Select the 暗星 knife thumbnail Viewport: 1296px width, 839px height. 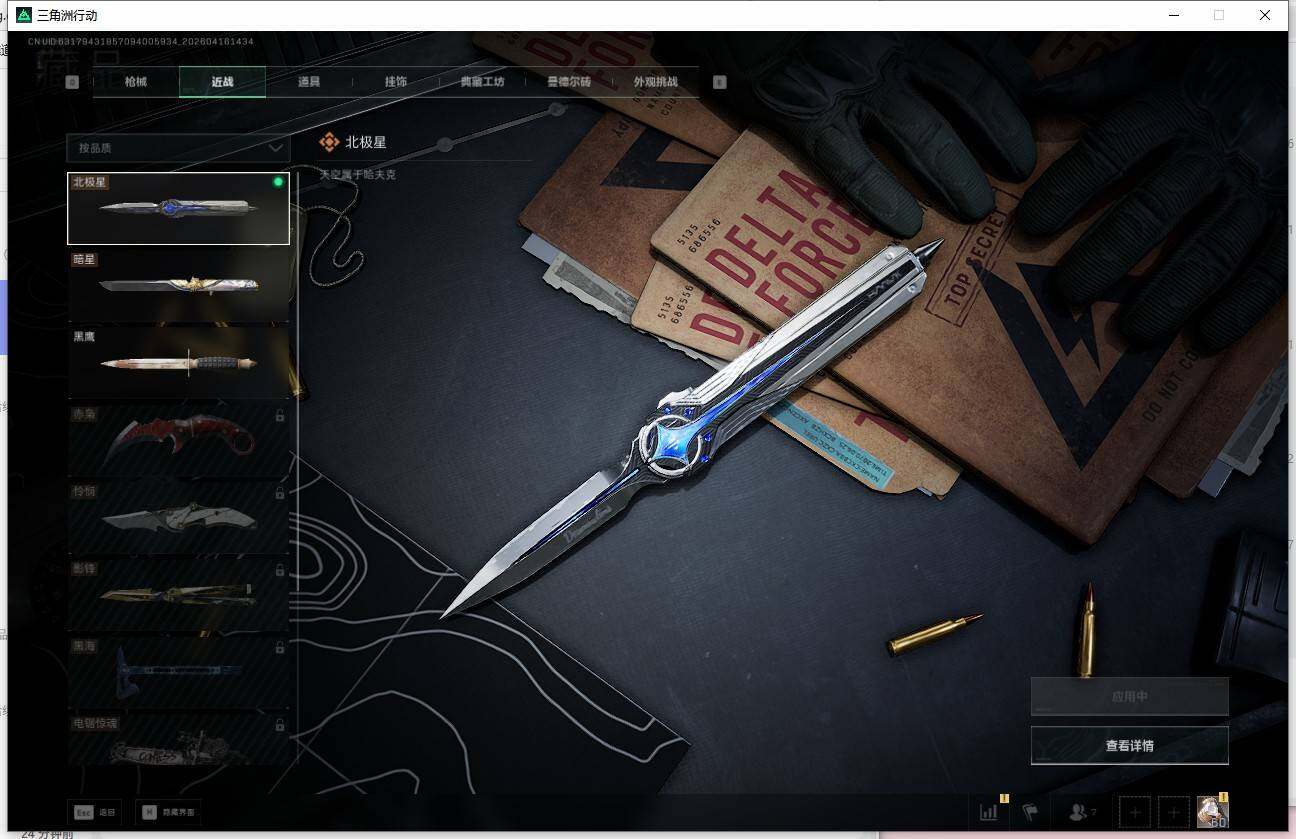point(178,285)
